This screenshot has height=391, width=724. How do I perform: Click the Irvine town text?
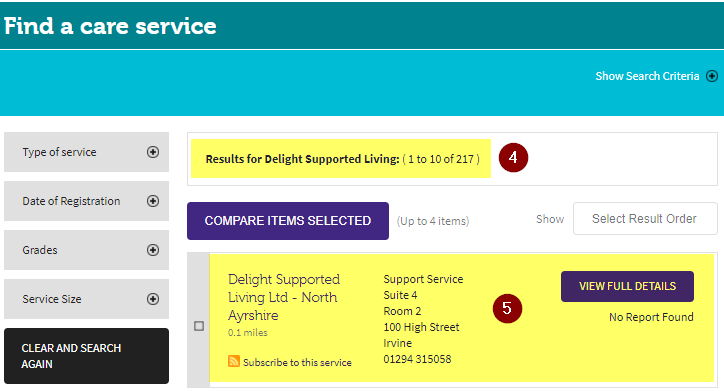[x=397, y=343]
